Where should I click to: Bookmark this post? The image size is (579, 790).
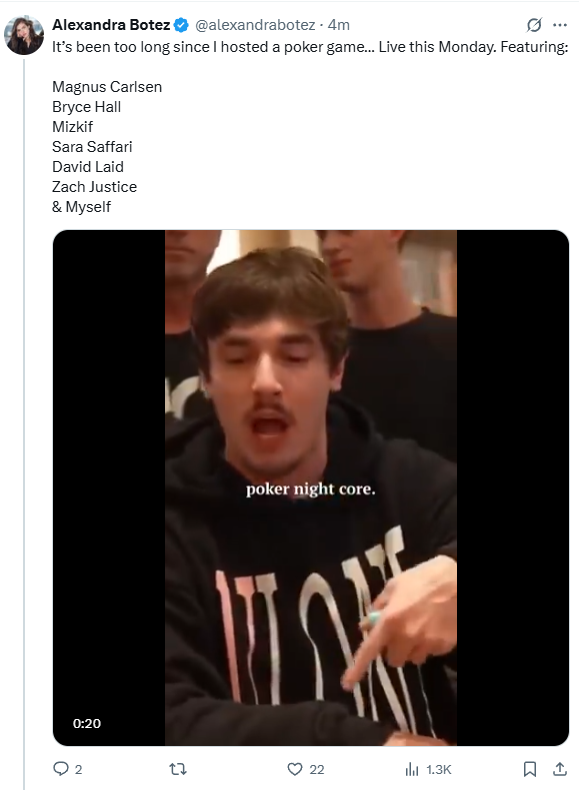(529, 769)
